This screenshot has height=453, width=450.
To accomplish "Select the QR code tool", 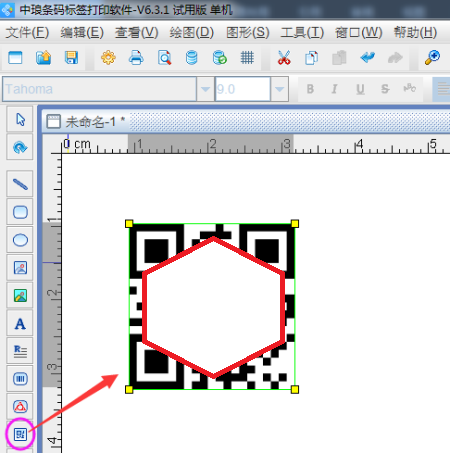I will [x=20, y=434].
